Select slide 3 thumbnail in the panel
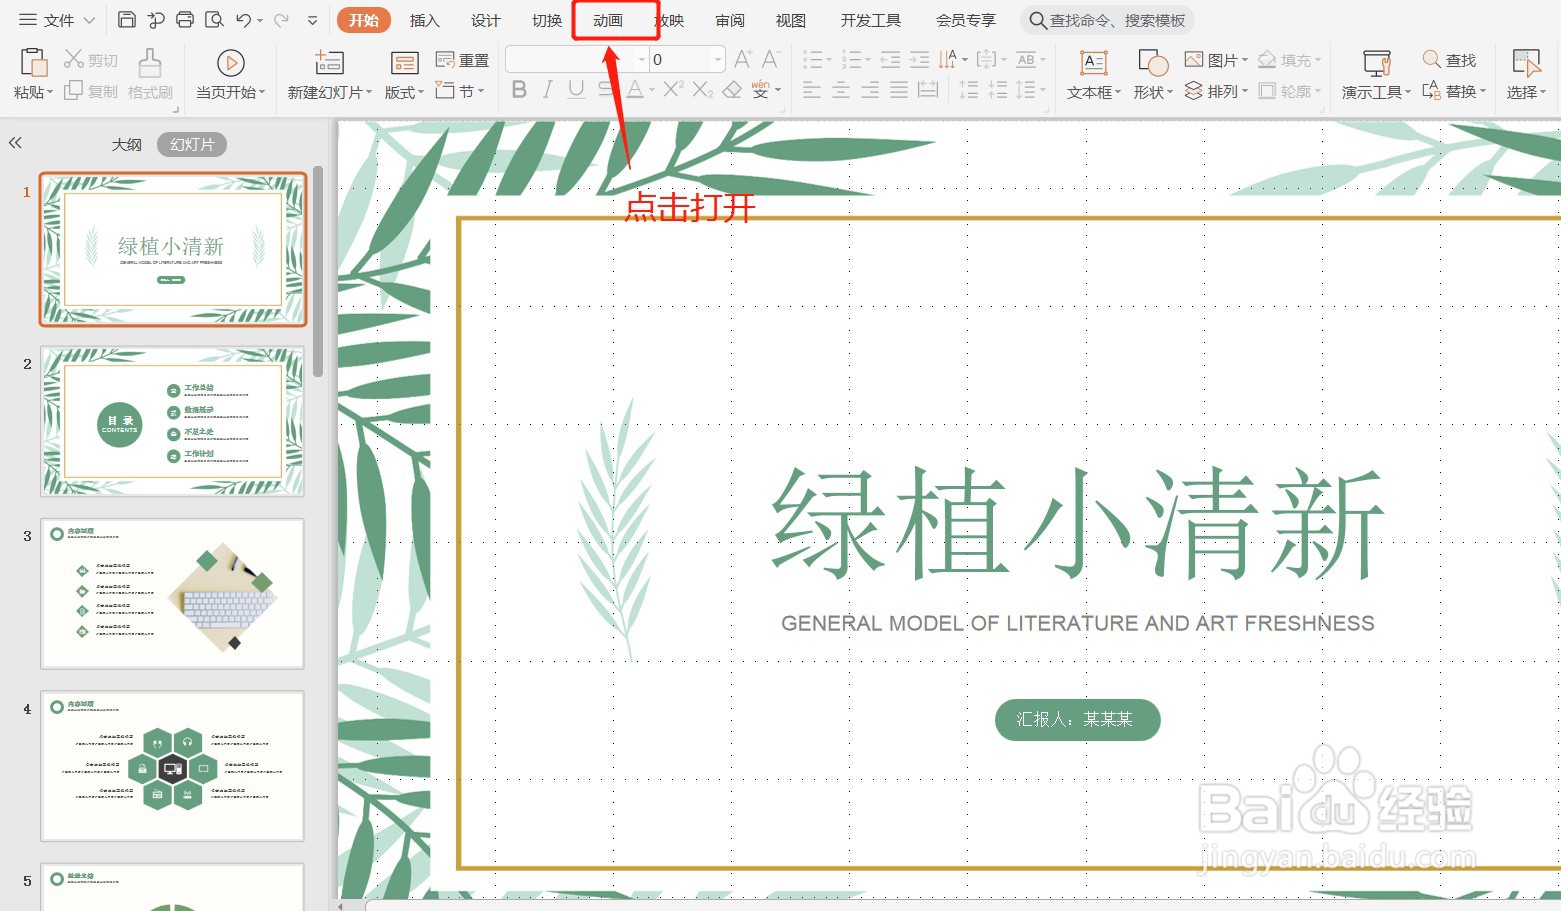This screenshot has height=911, width=1561. pyautogui.click(x=172, y=593)
